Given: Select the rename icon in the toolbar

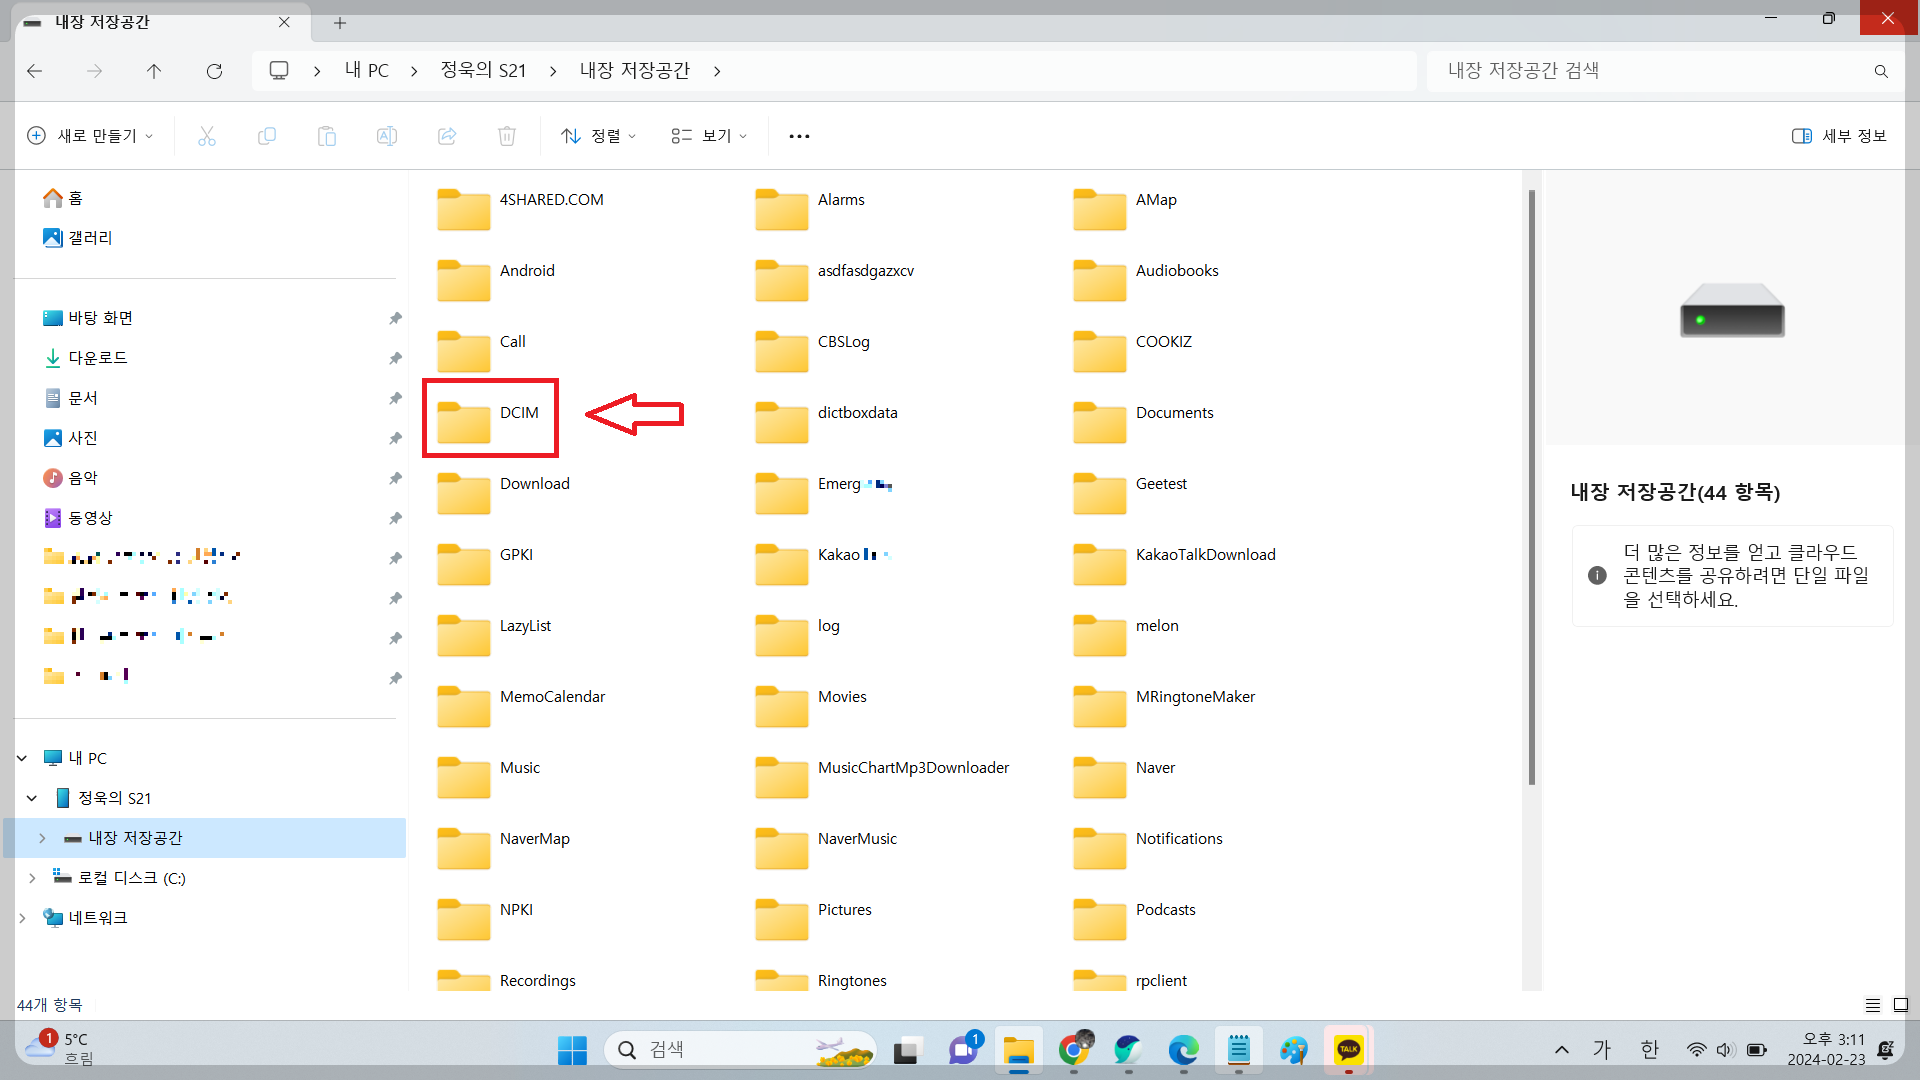Looking at the screenshot, I should coord(387,136).
